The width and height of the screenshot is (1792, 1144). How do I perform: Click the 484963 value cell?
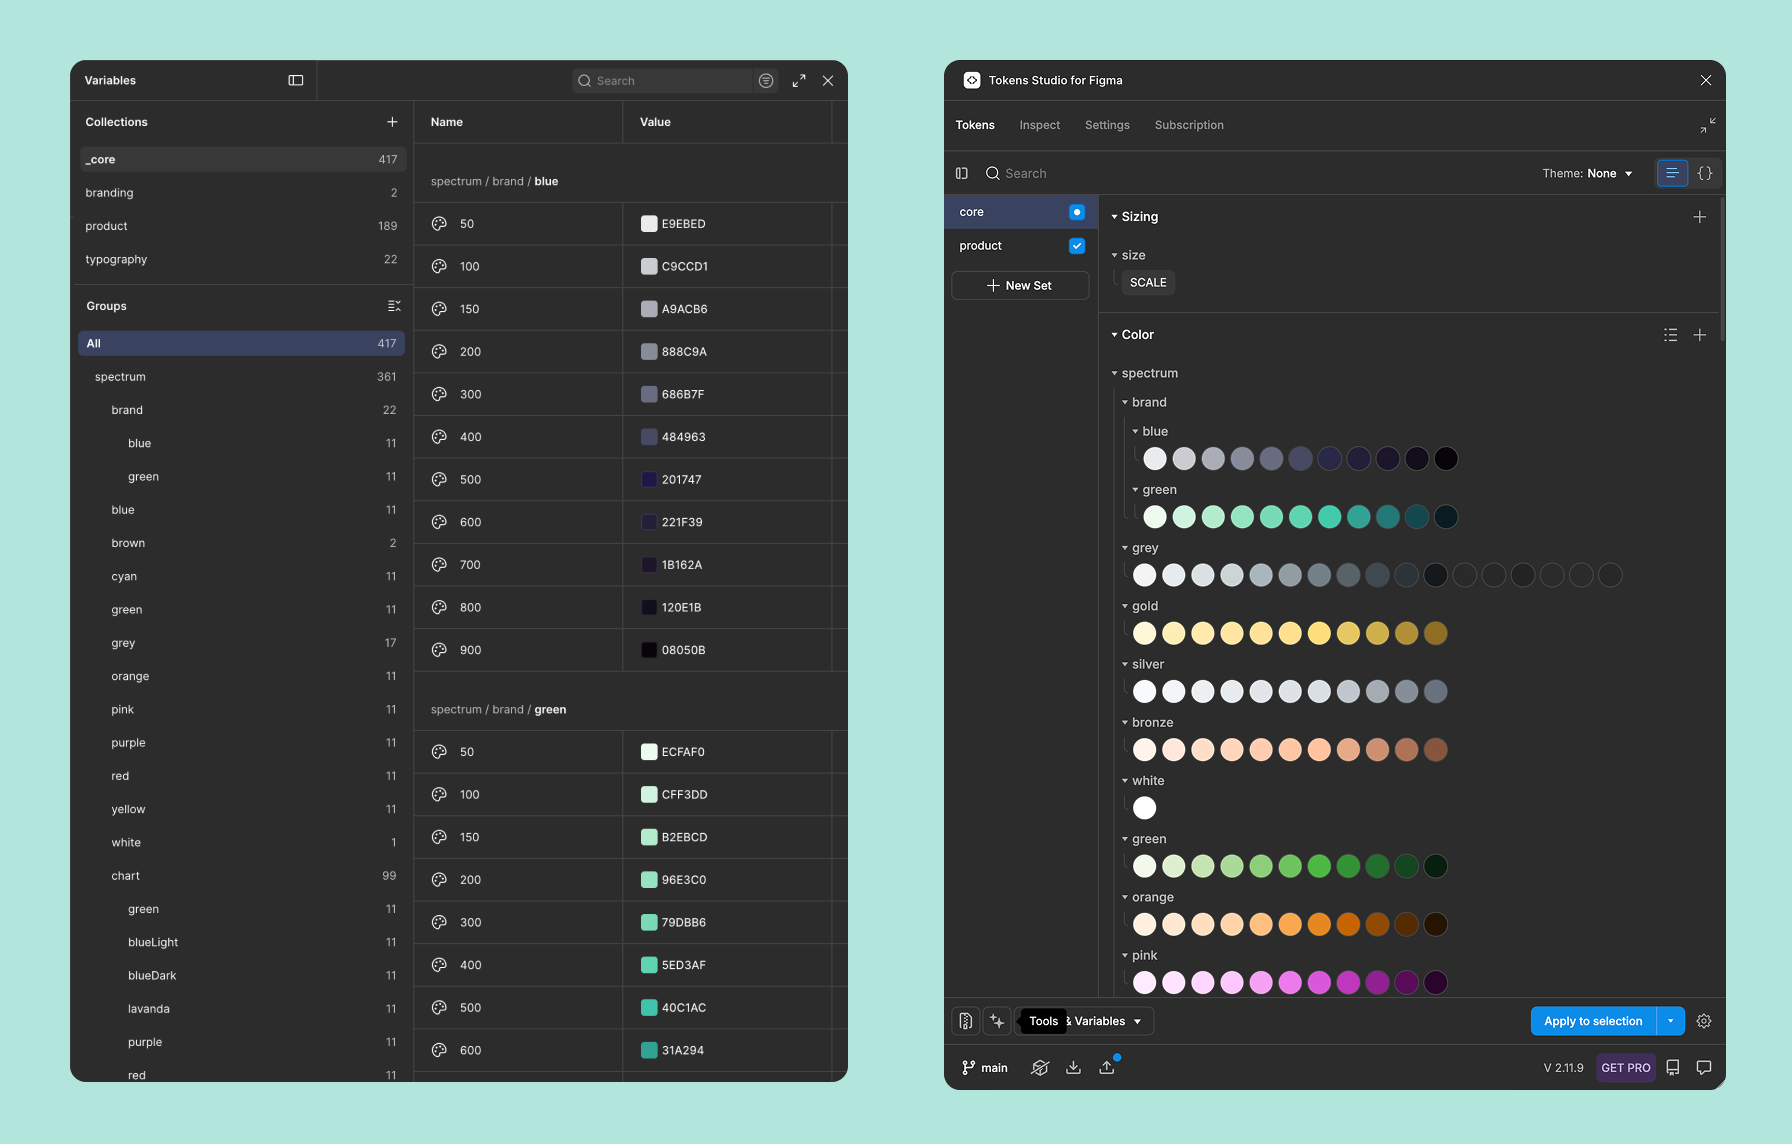point(727,437)
